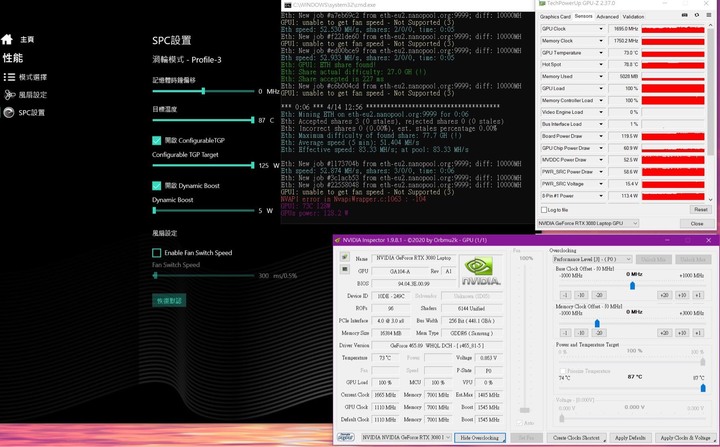The width and height of the screenshot is (720, 447).
Task: Open 風扇設定 fan icon in sidebar
Action: 9,95
